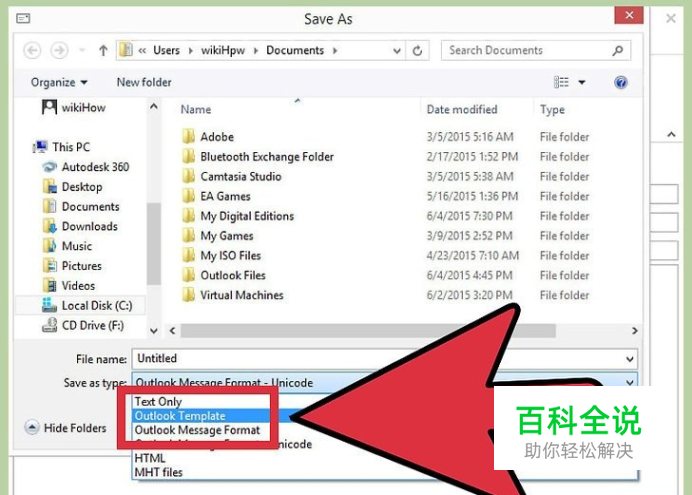Click the view layout icon

click(561, 82)
